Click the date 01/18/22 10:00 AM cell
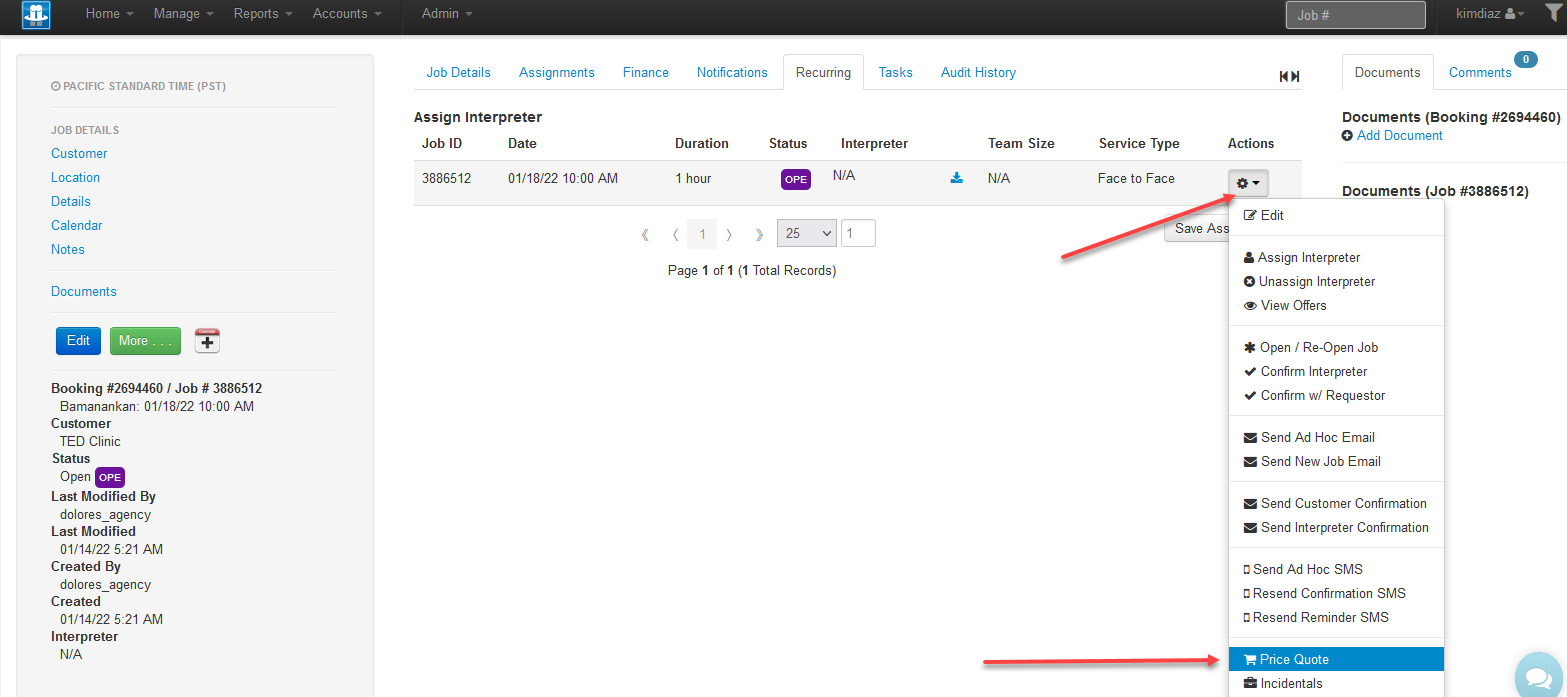The image size is (1567, 697). point(563,178)
